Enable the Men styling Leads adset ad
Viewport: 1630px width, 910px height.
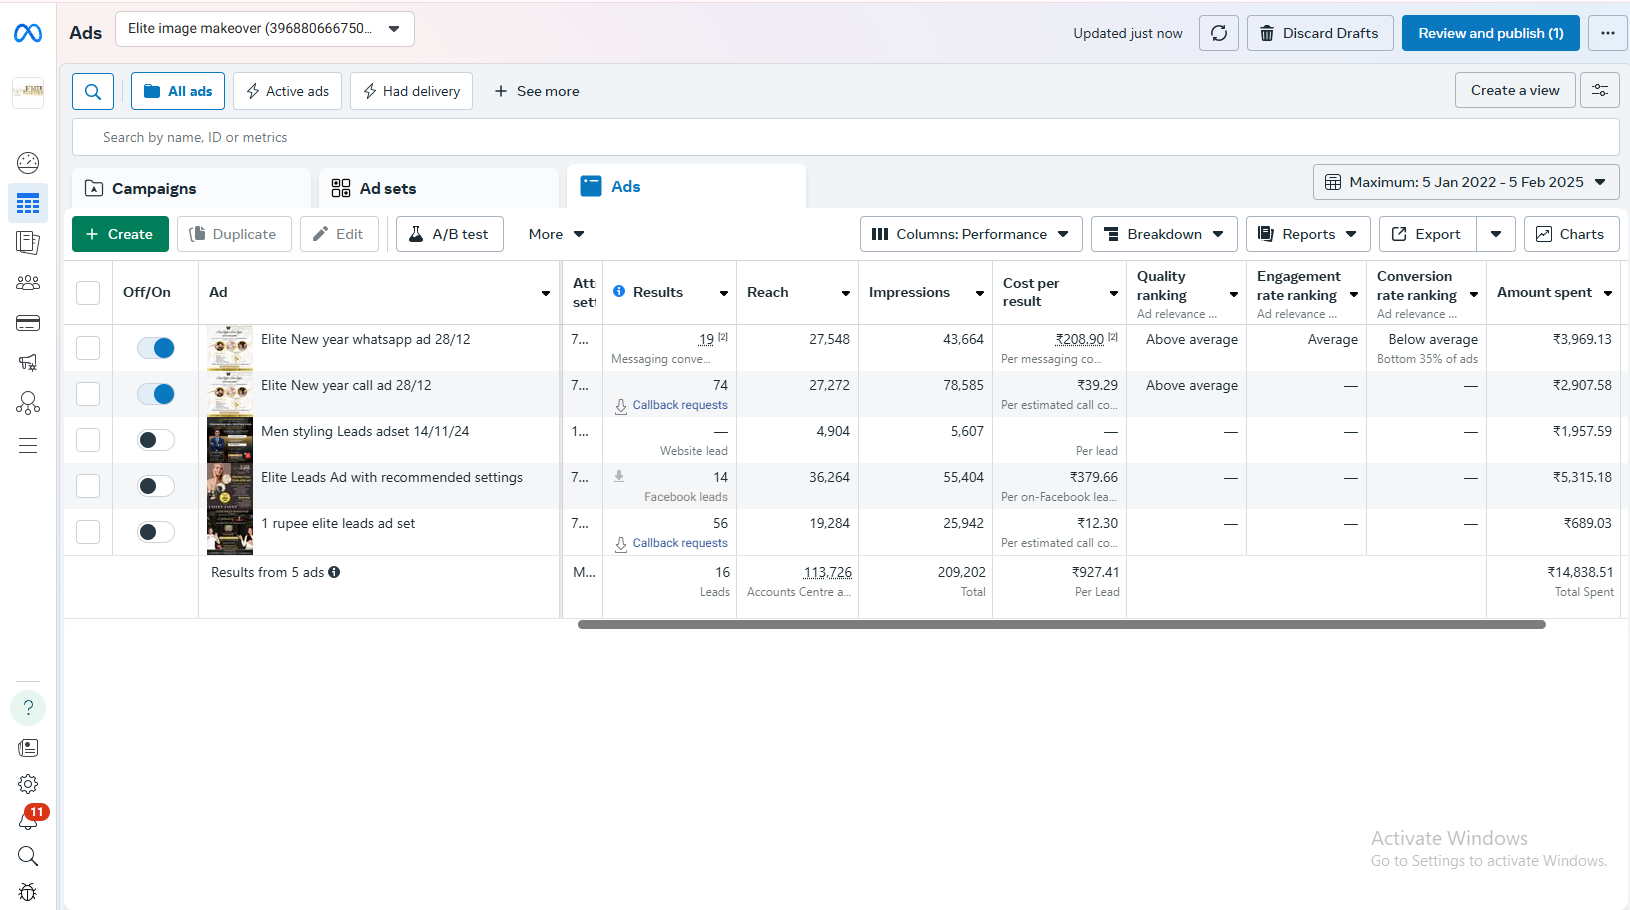156,440
